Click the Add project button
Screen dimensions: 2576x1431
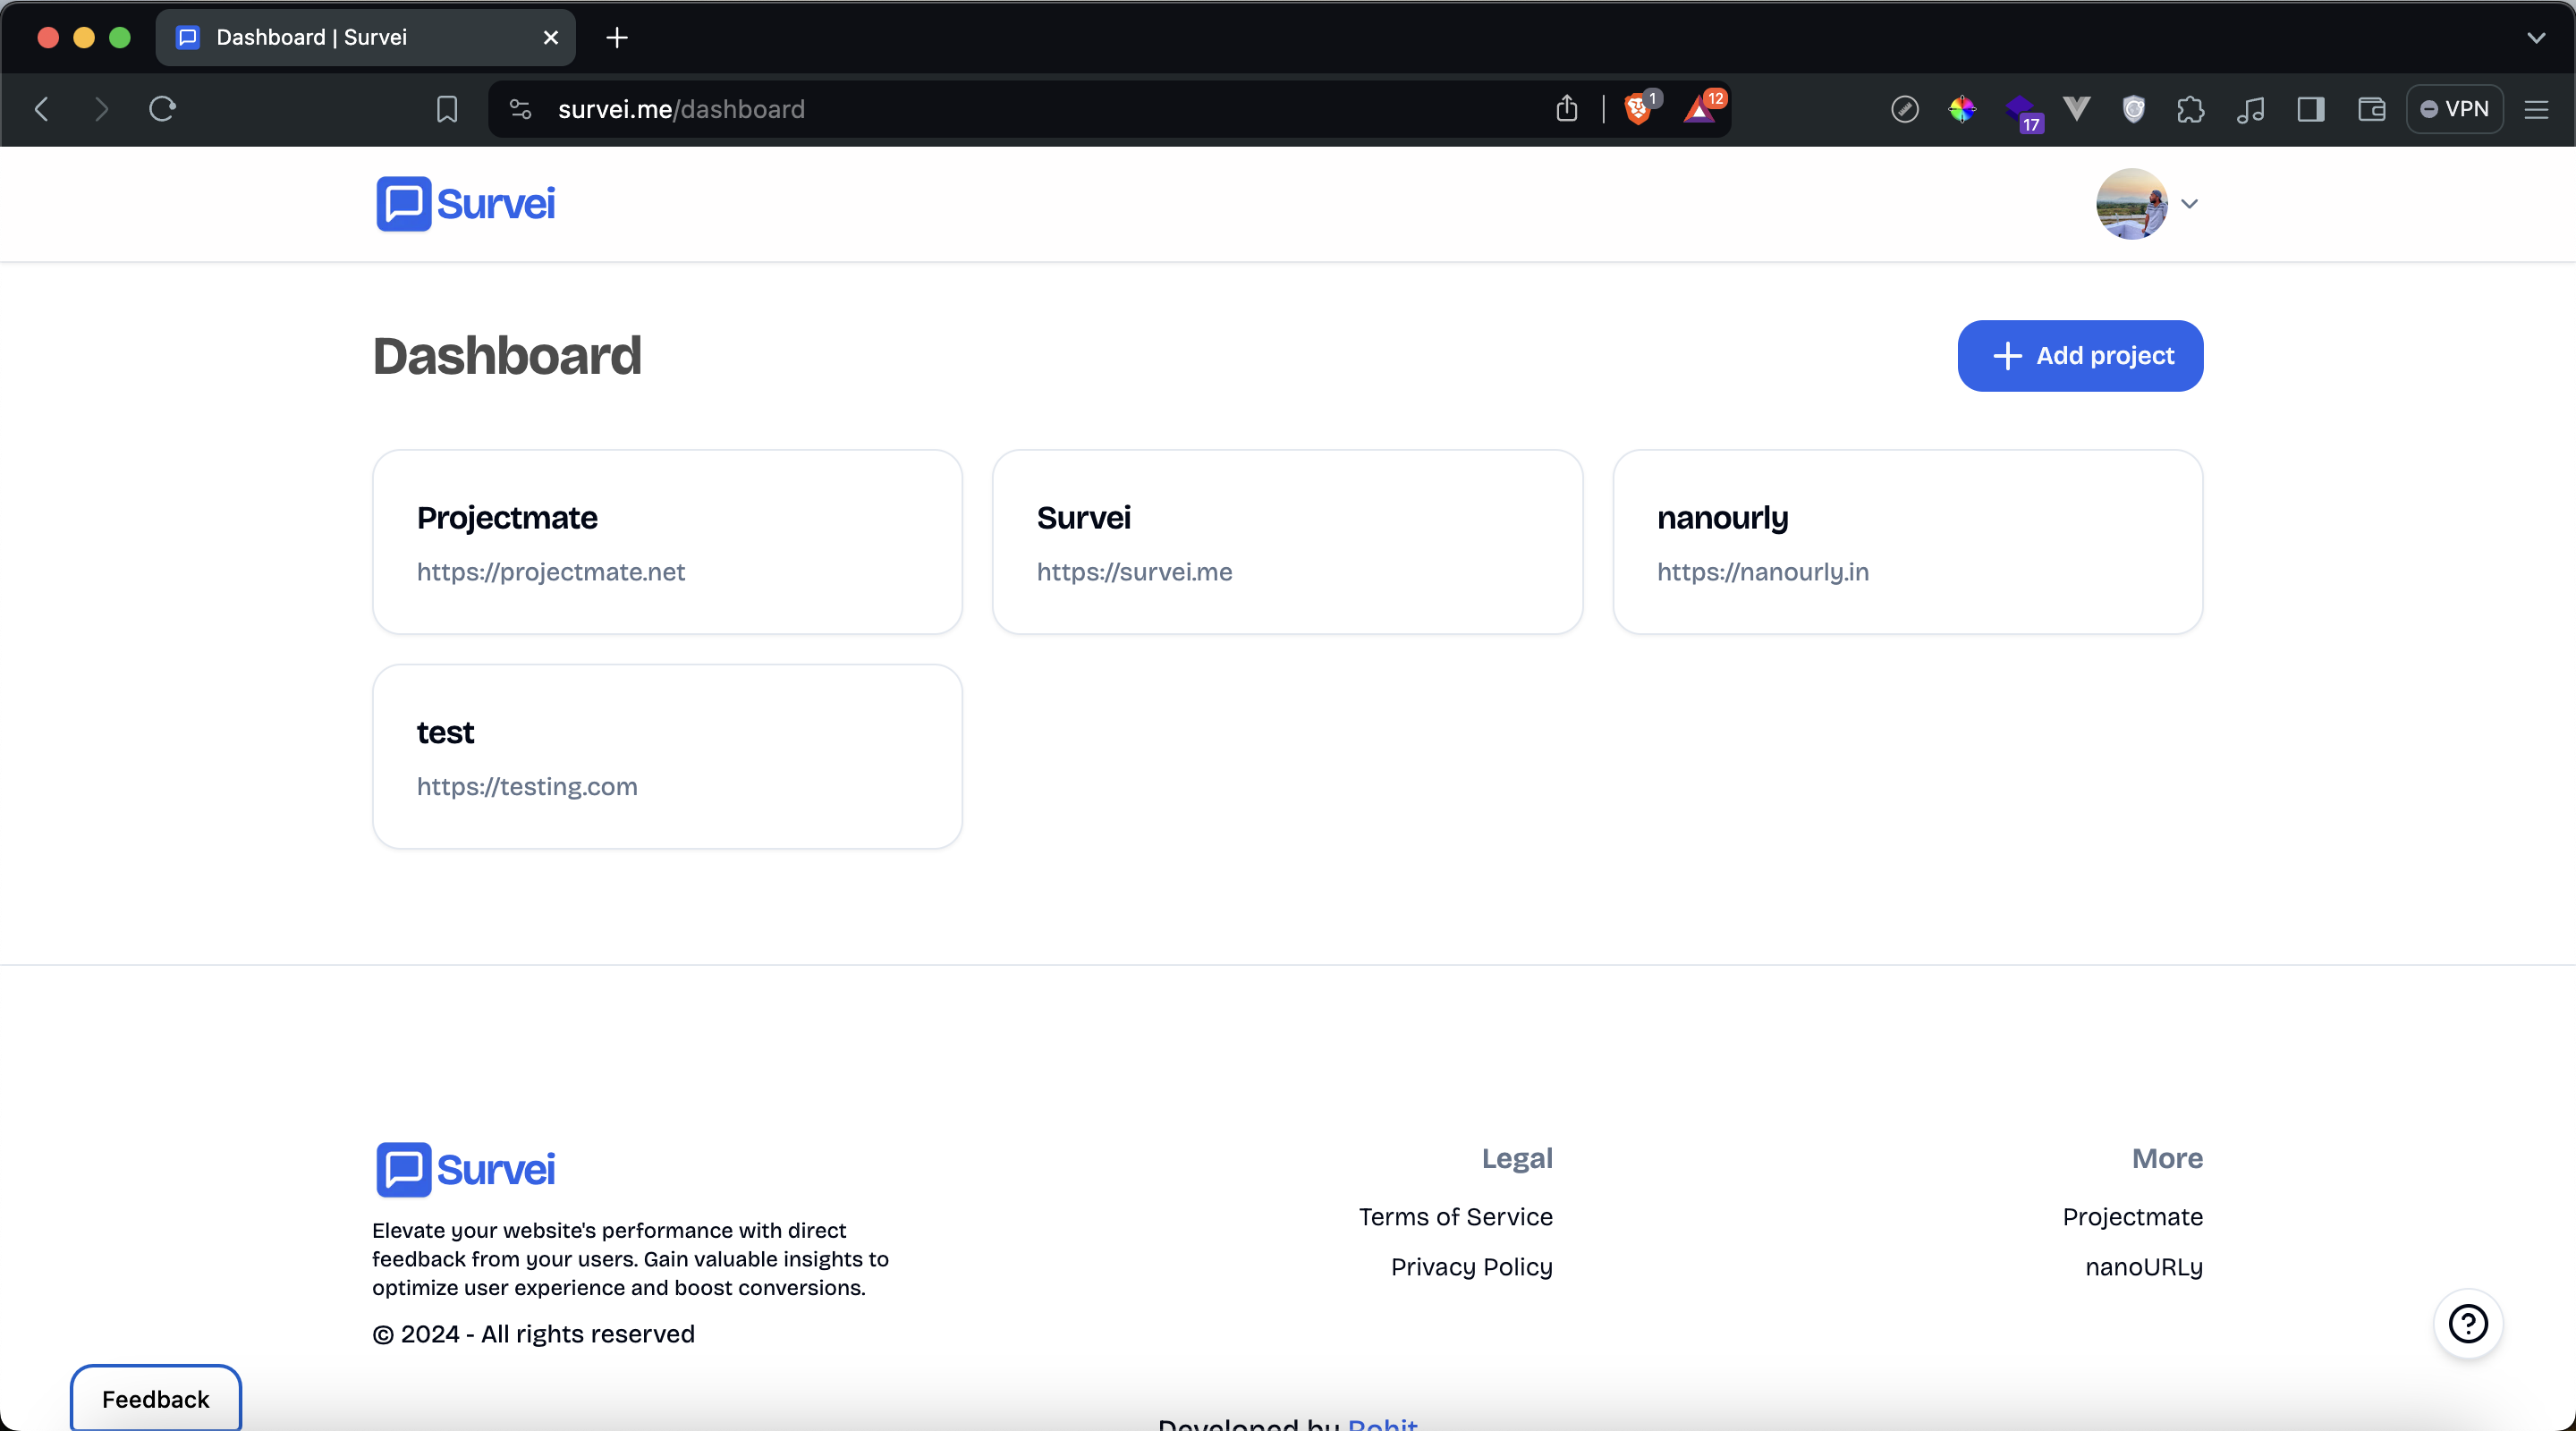coord(2080,356)
